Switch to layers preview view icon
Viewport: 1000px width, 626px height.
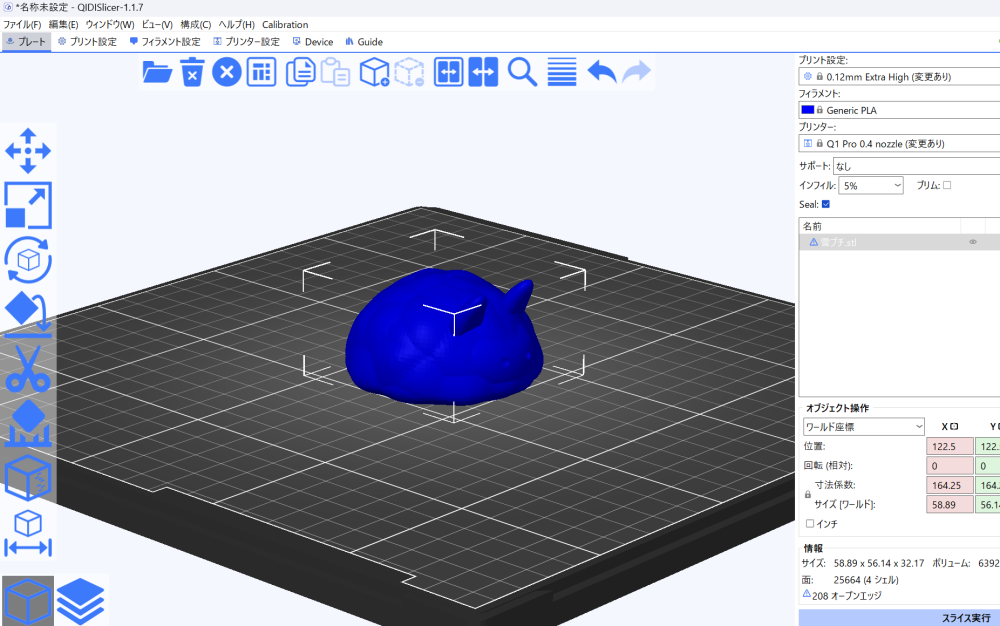[81, 600]
